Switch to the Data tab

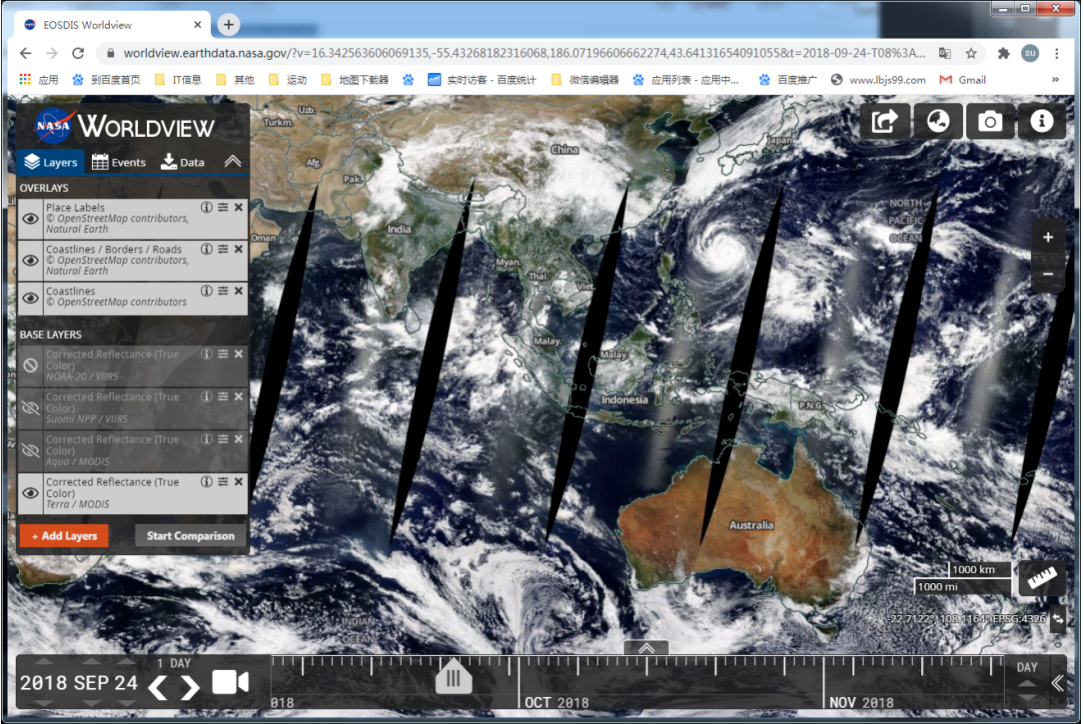tap(182, 162)
